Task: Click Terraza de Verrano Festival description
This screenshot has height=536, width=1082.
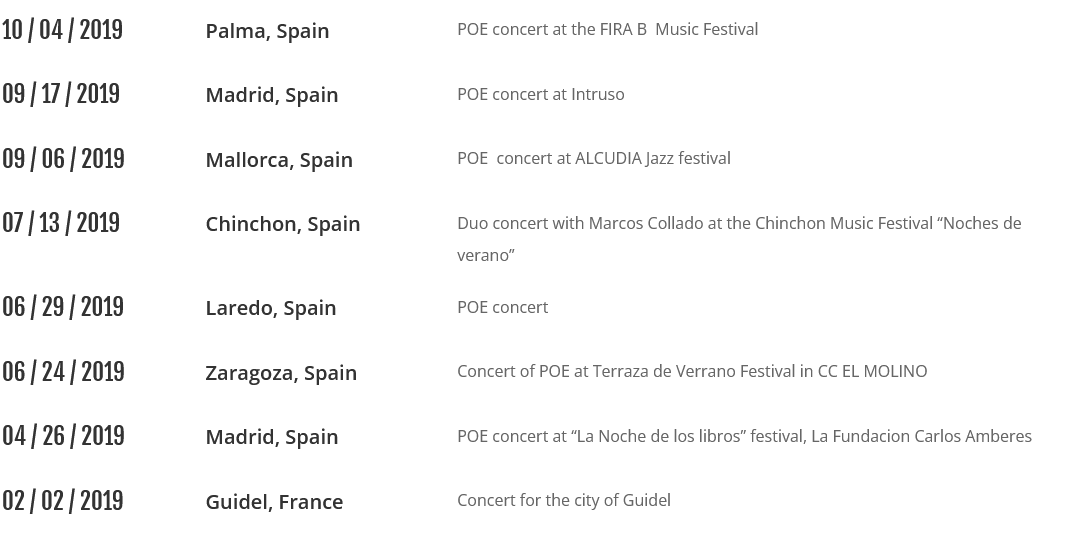Action: 692,371
